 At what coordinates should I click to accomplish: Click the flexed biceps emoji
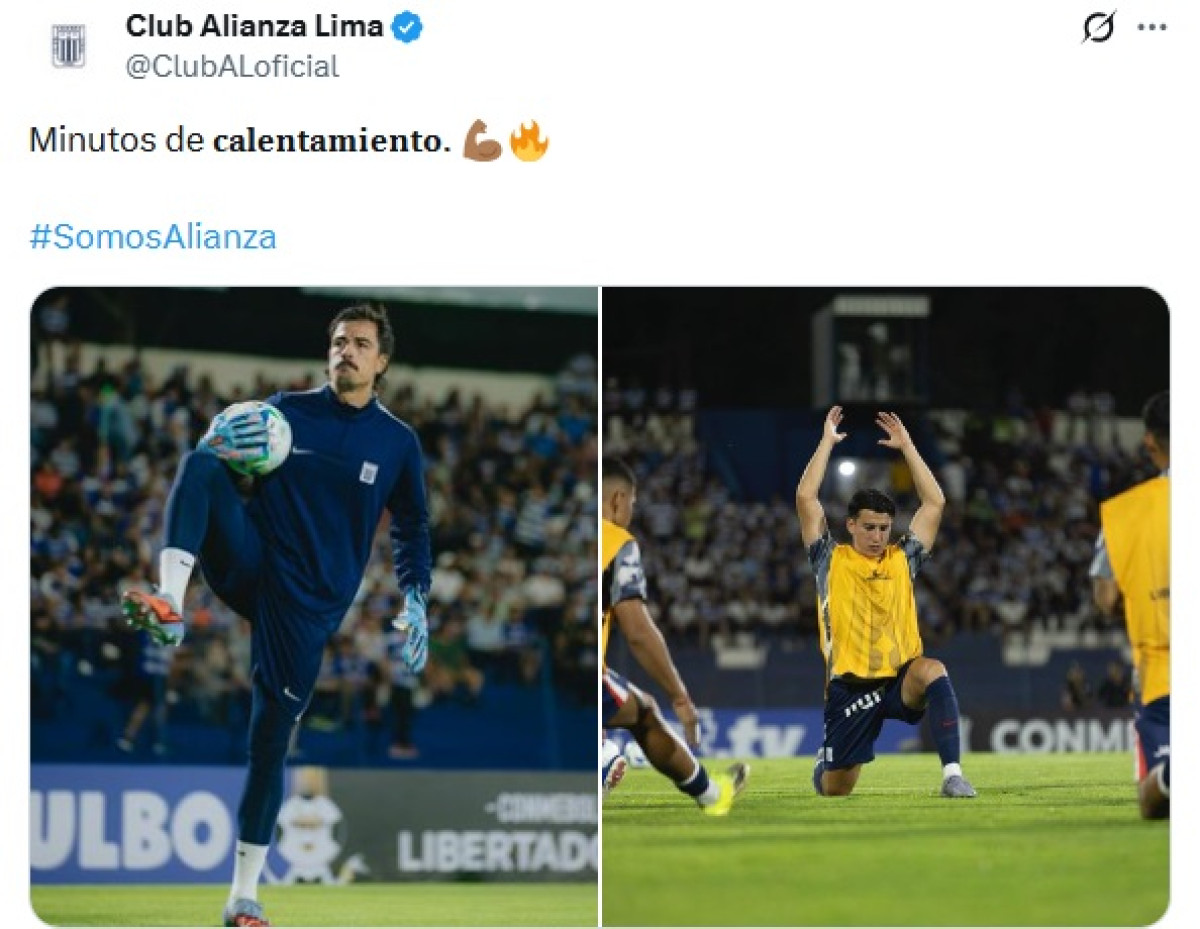(482, 141)
